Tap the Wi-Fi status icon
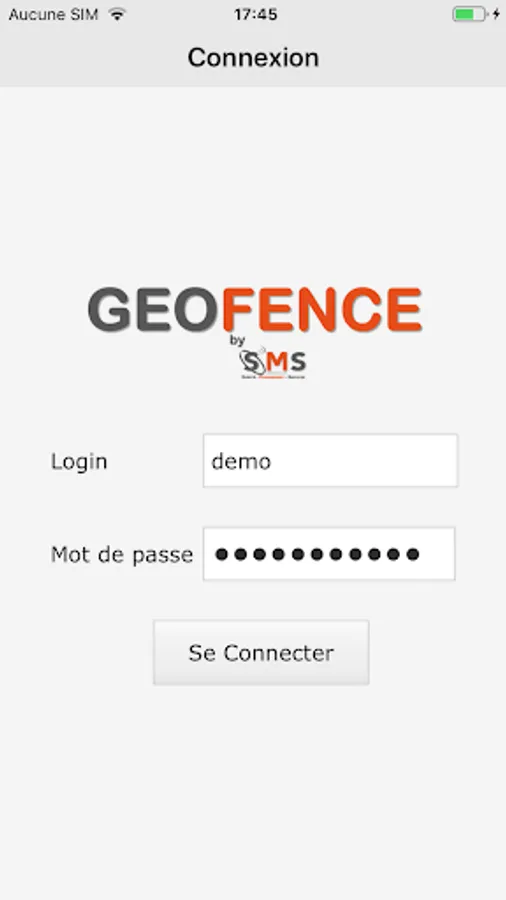506x900 pixels. [x=118, y=14]
